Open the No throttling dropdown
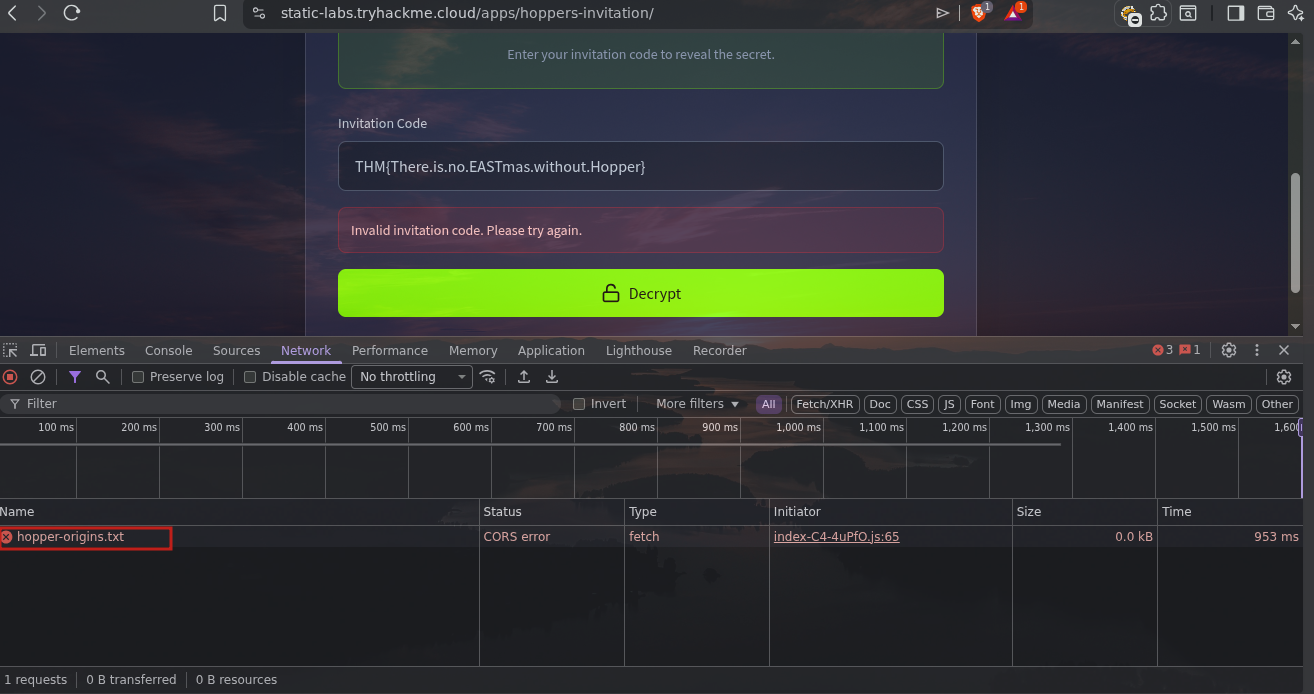 pos(411,377)
